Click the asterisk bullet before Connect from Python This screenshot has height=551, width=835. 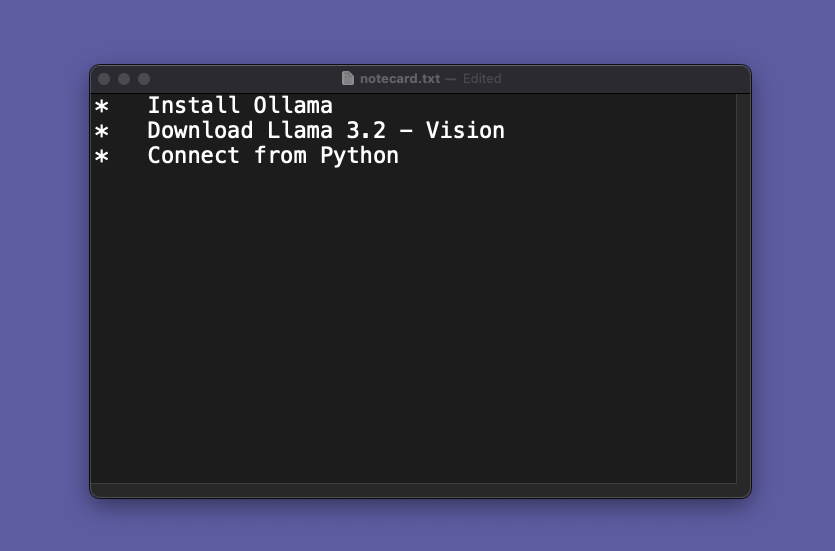[101, 156]
